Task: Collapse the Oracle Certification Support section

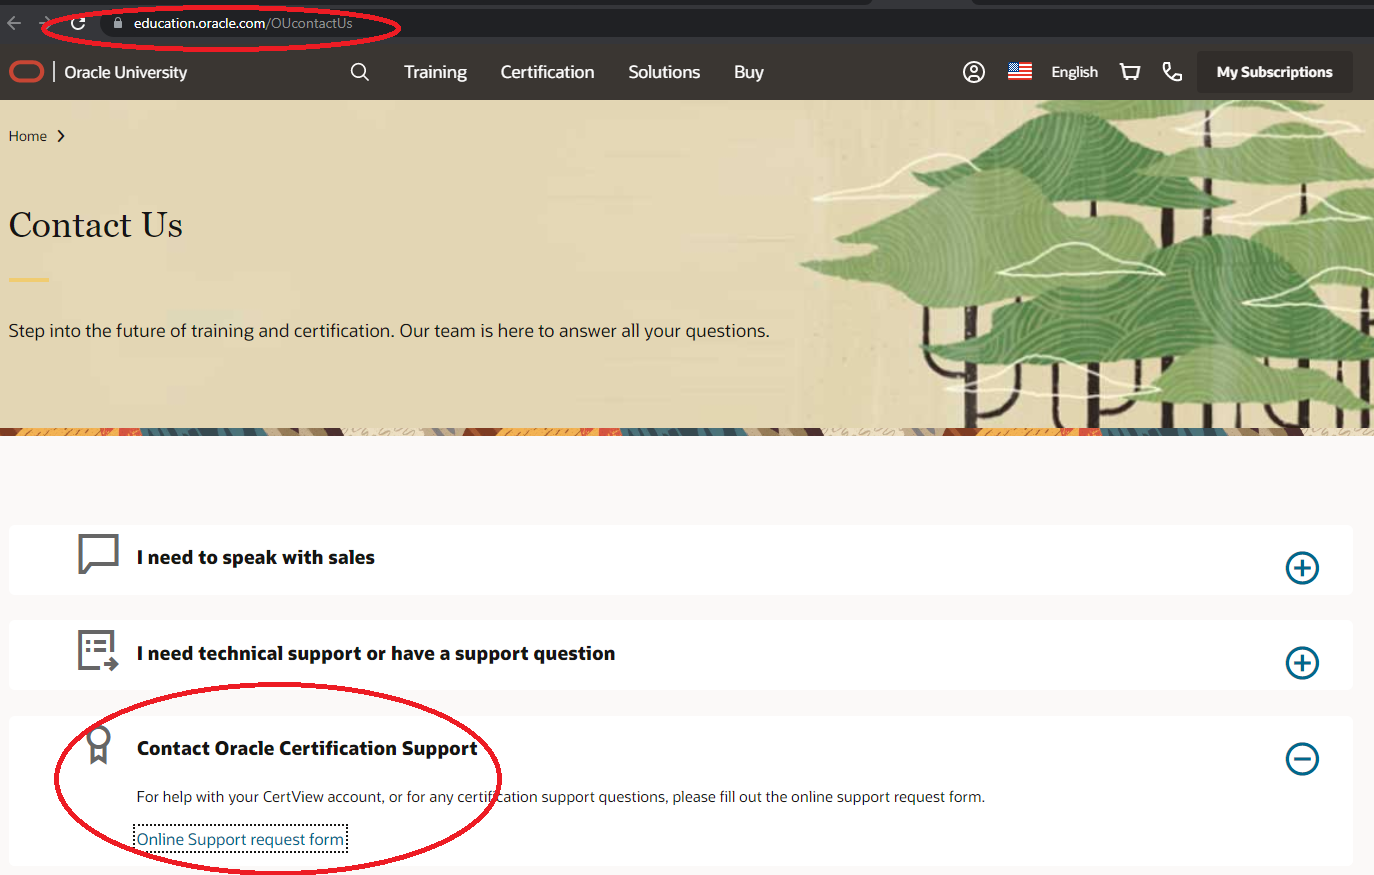Action: (1301, 759)
